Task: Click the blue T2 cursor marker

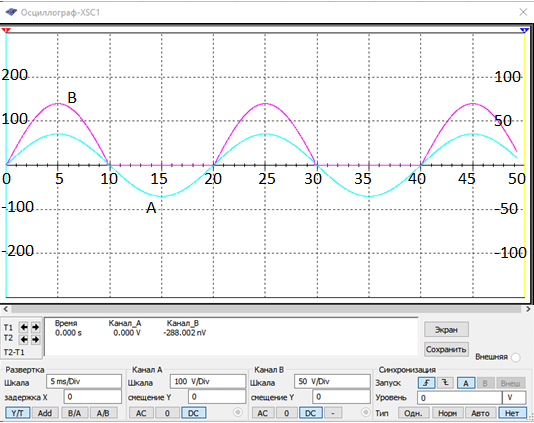Action: coord(524,31)
